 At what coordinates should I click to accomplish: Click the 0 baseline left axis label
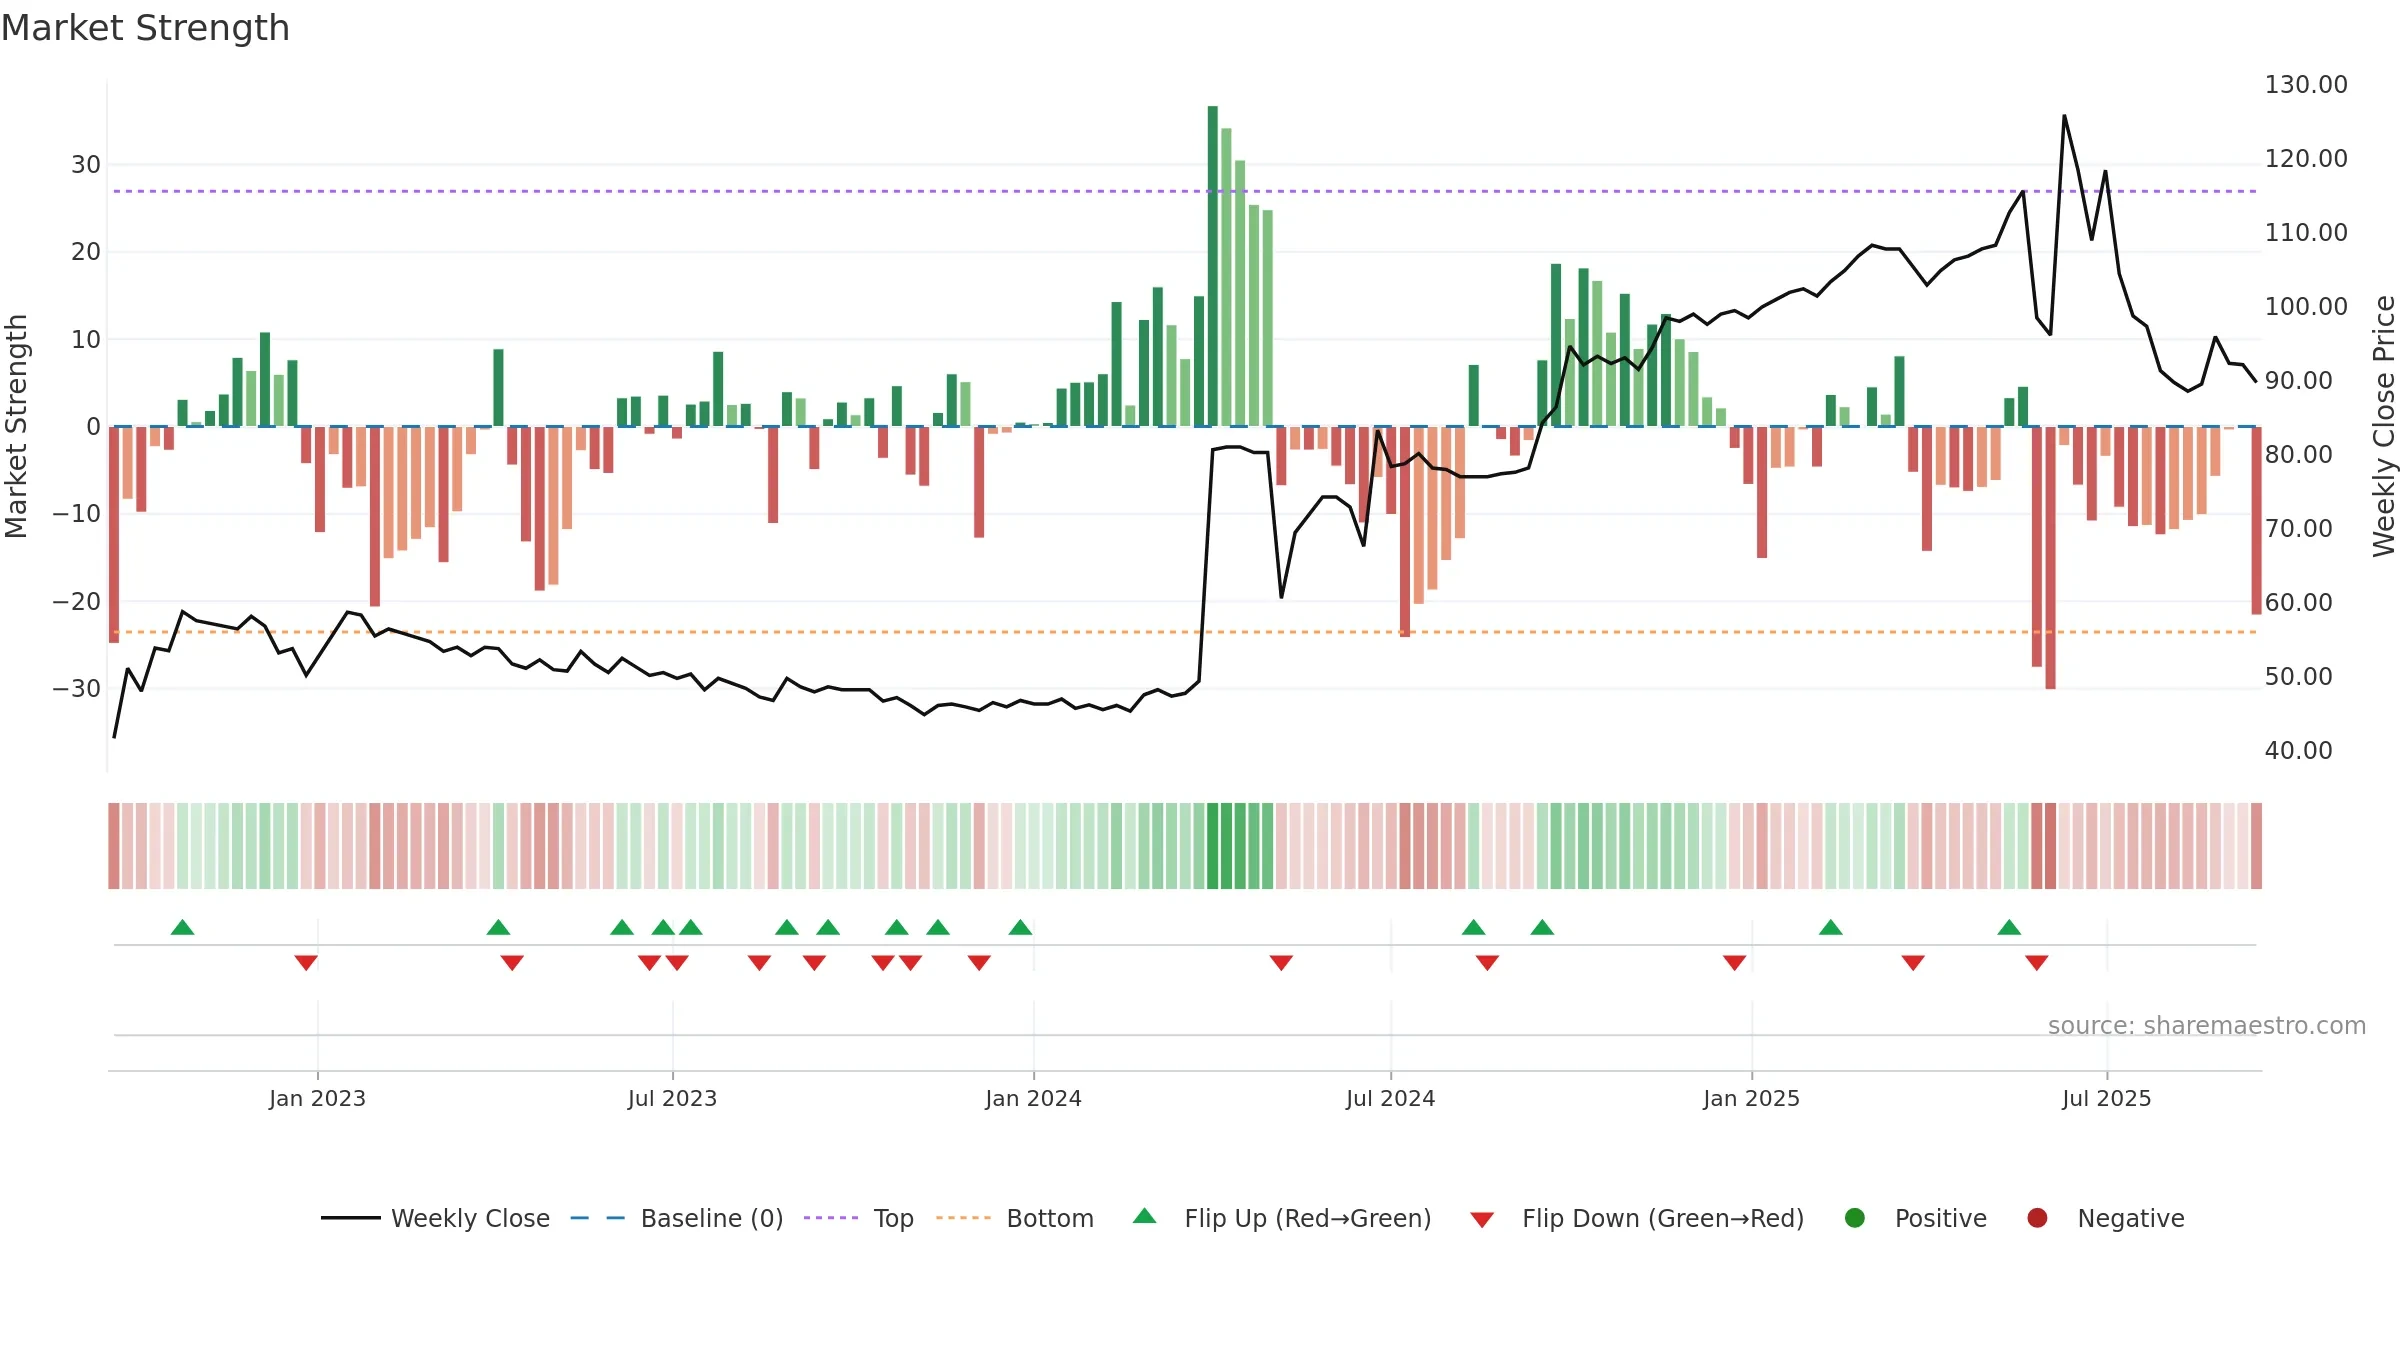pyautogui.click(x=93, y=427)
